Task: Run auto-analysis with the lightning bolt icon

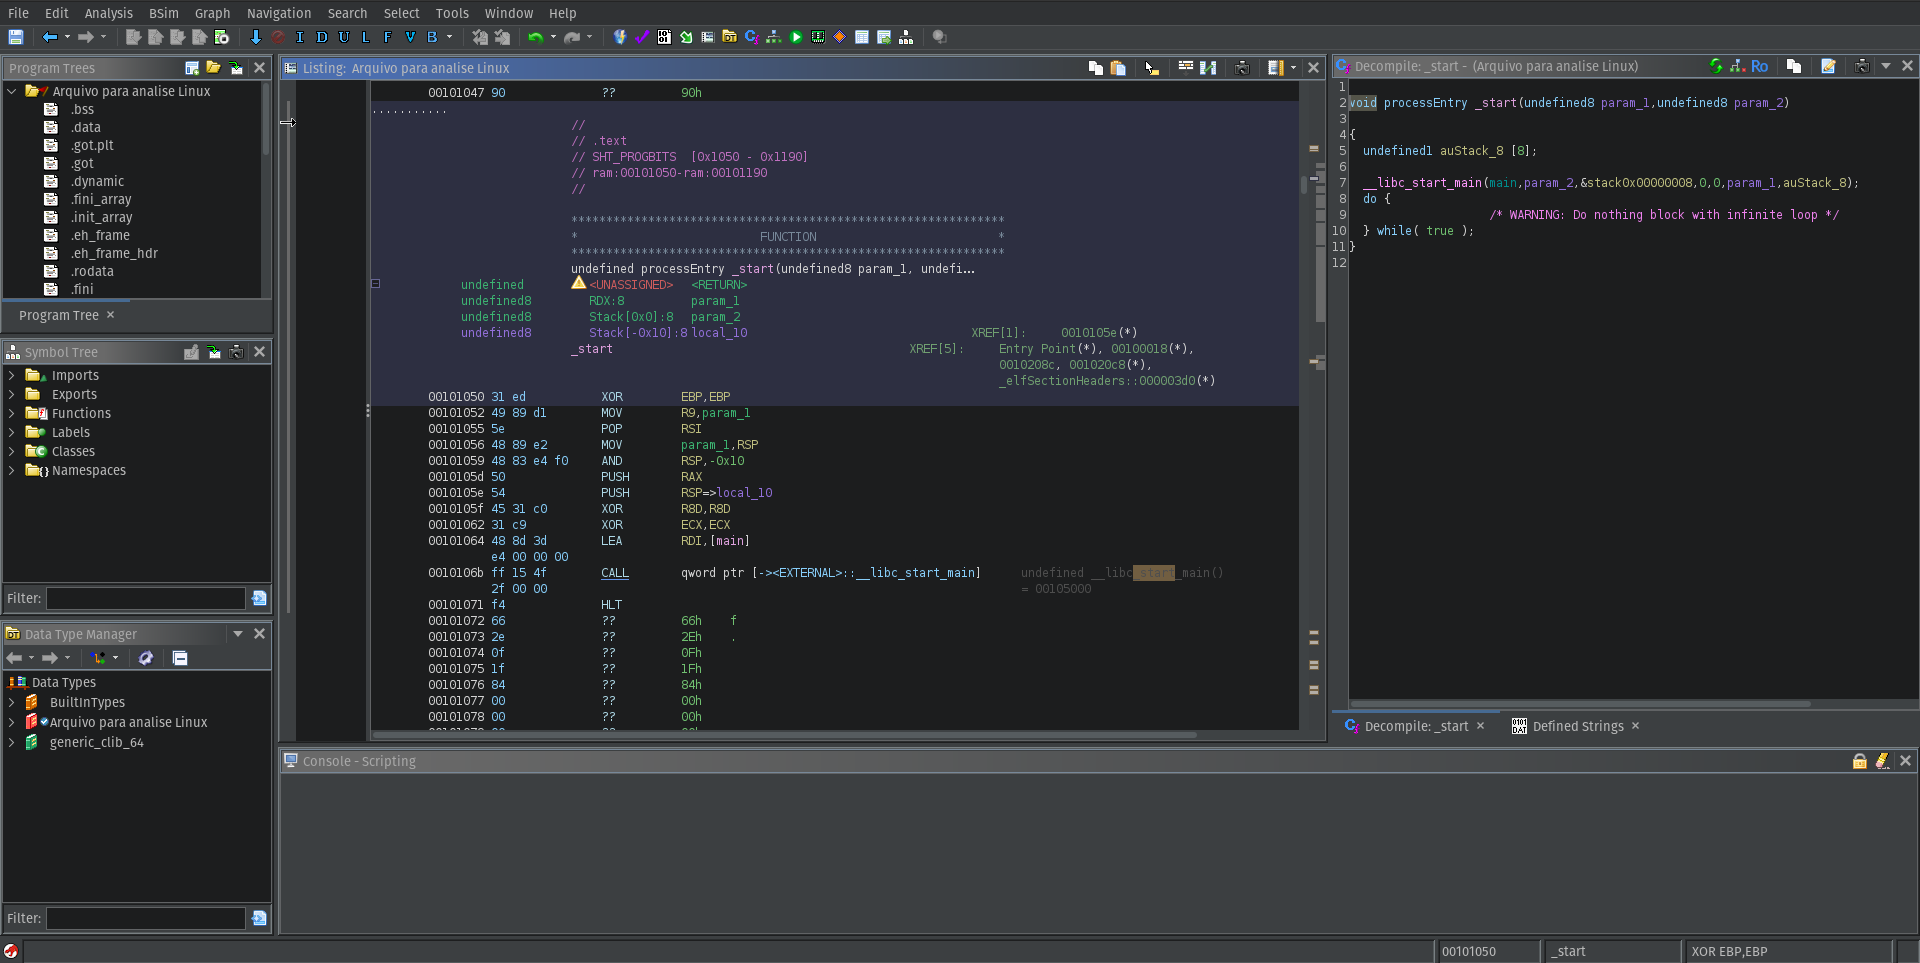Action: pos(620,37)
